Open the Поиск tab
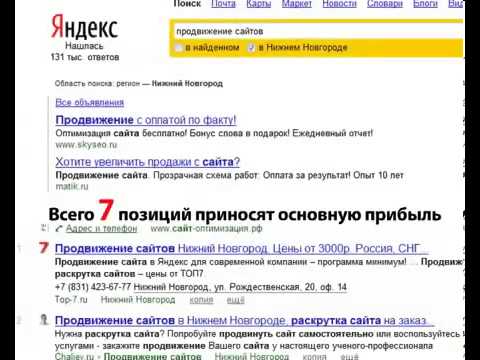480x360 pixels. tap(187, 4)
